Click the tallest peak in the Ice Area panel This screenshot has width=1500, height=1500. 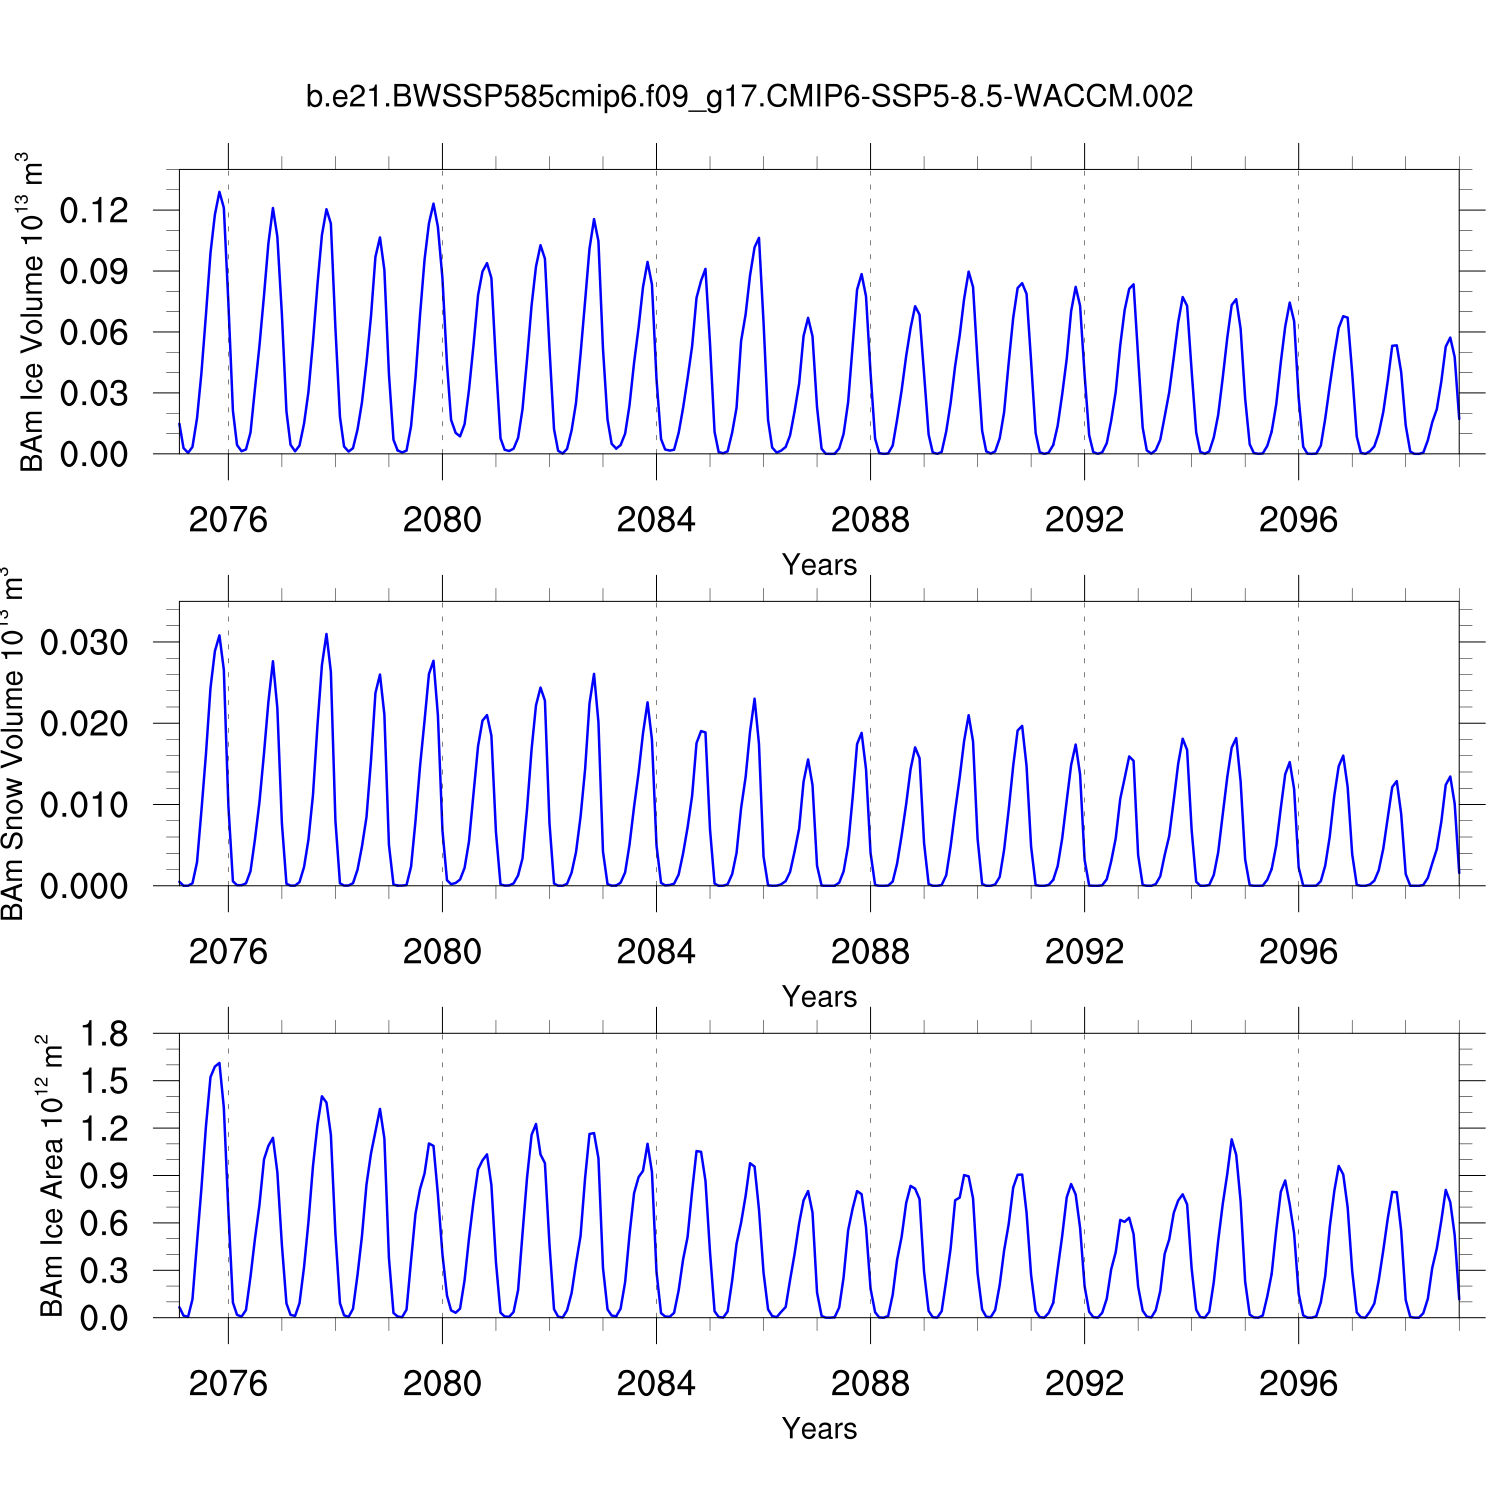(x=219, y=1064)
